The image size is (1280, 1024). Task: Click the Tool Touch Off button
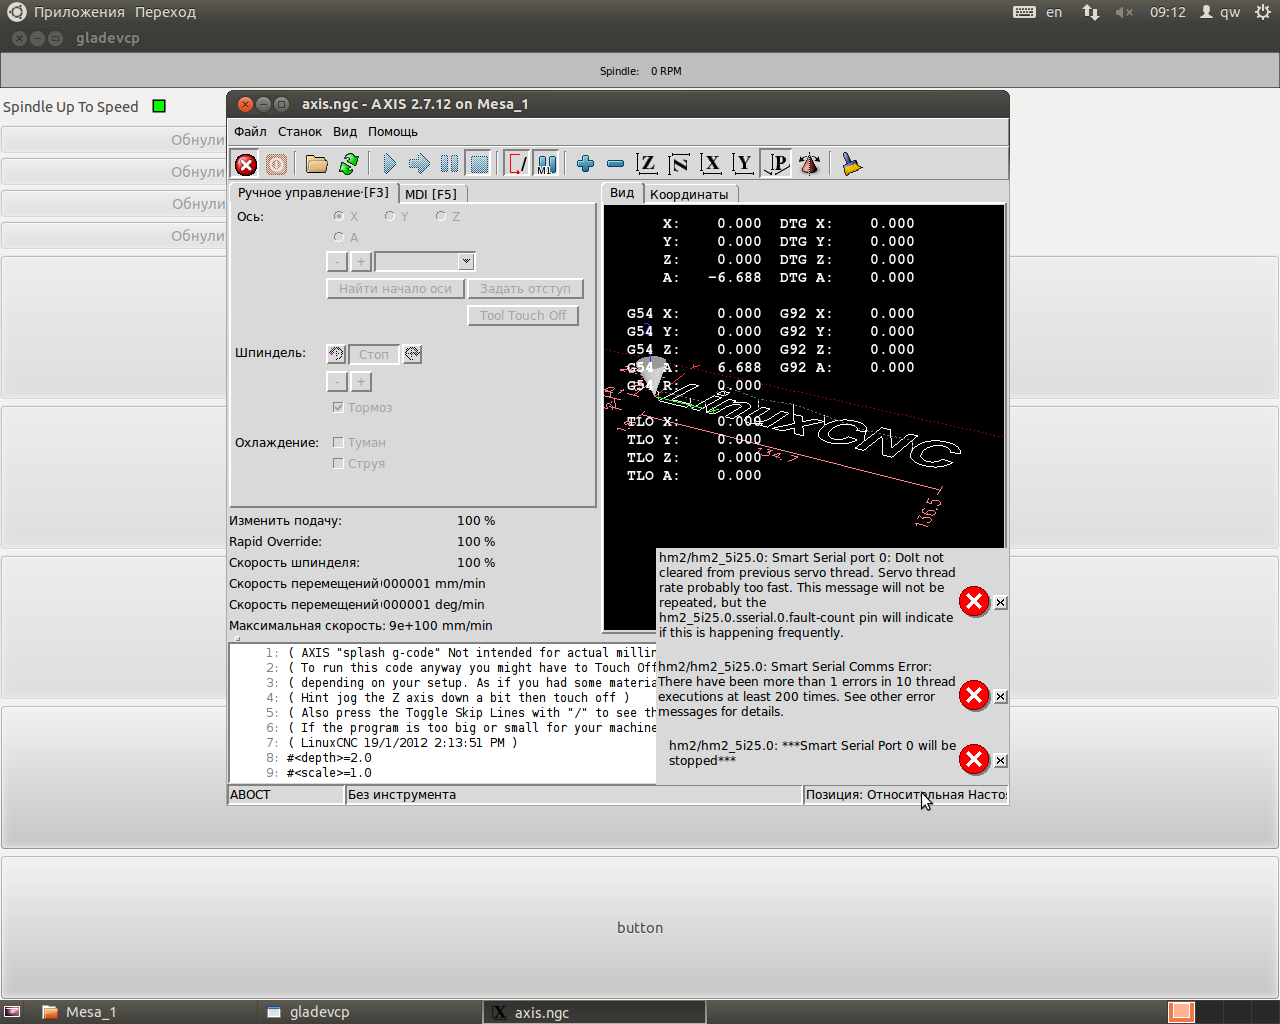523,316
